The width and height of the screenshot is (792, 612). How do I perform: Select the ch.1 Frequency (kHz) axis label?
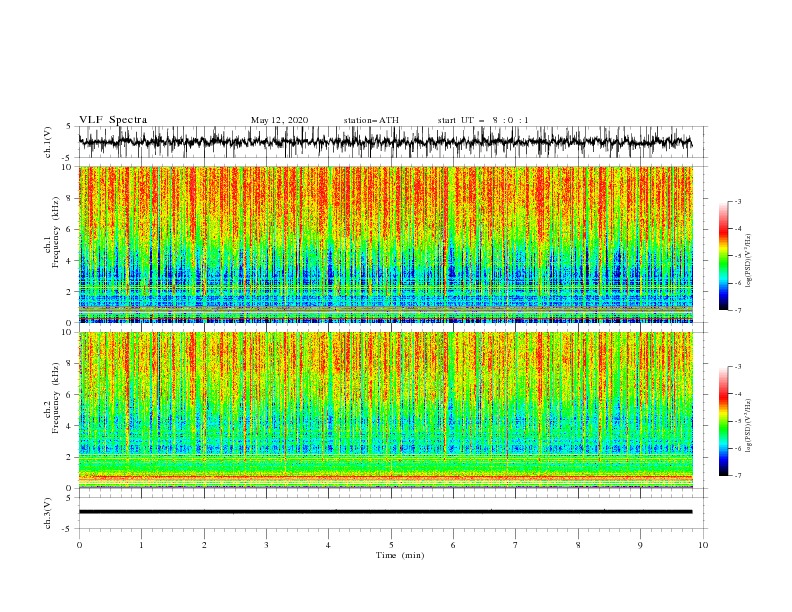click(x=52, y=233)
